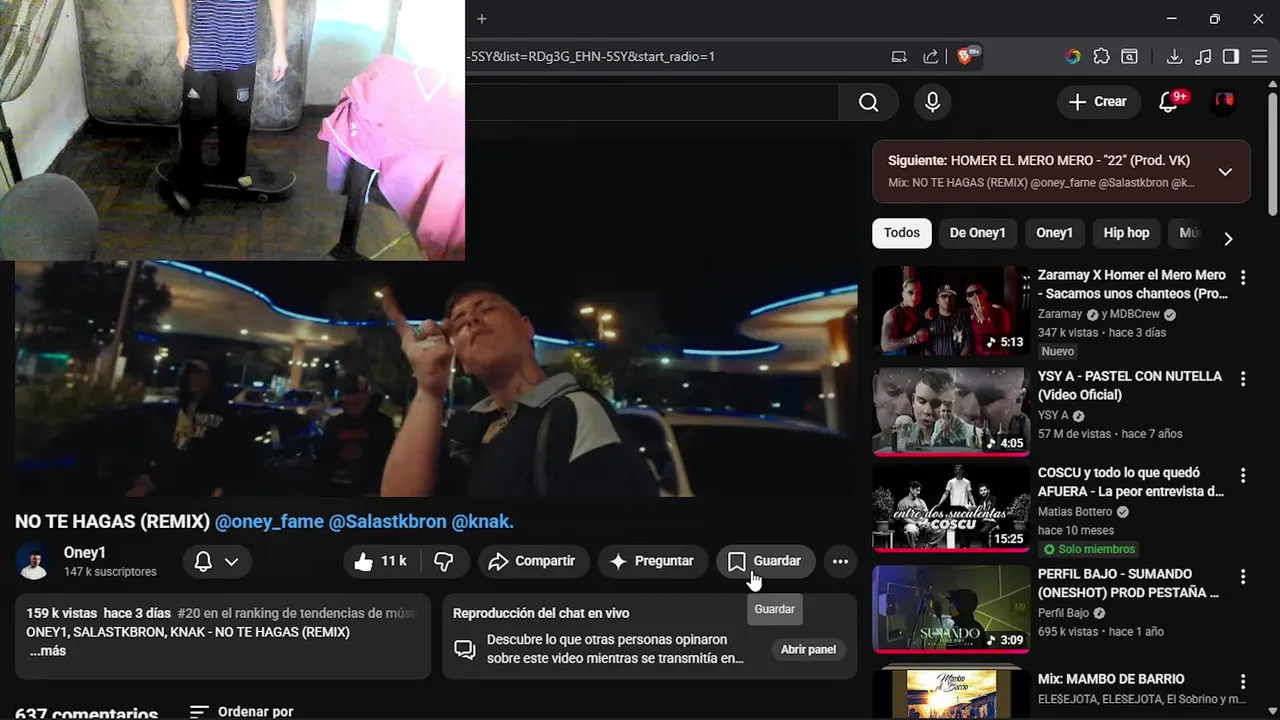
Task: Open notification bell dropdown for Oney1 subscription
Action: (x=216, y=562)
